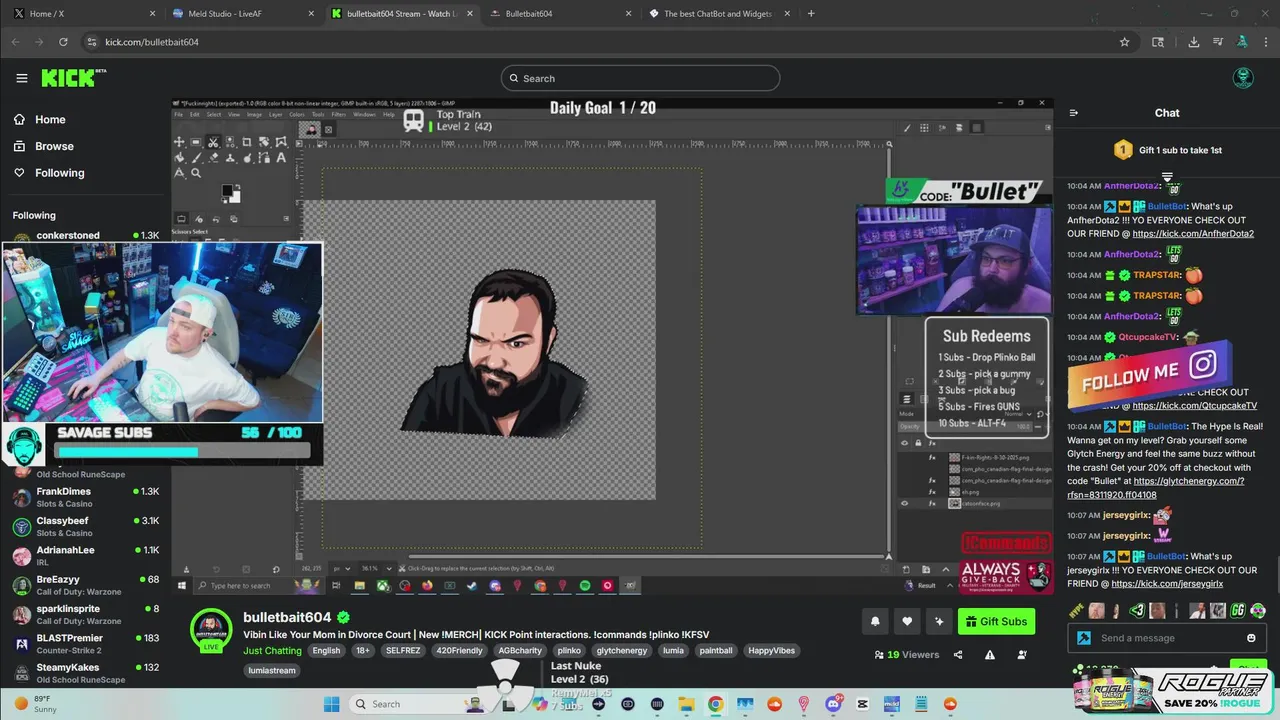This screenshot has width=1280, height=720.
Task: Share the stream using the share icon
Action: [x=958, y=655]
